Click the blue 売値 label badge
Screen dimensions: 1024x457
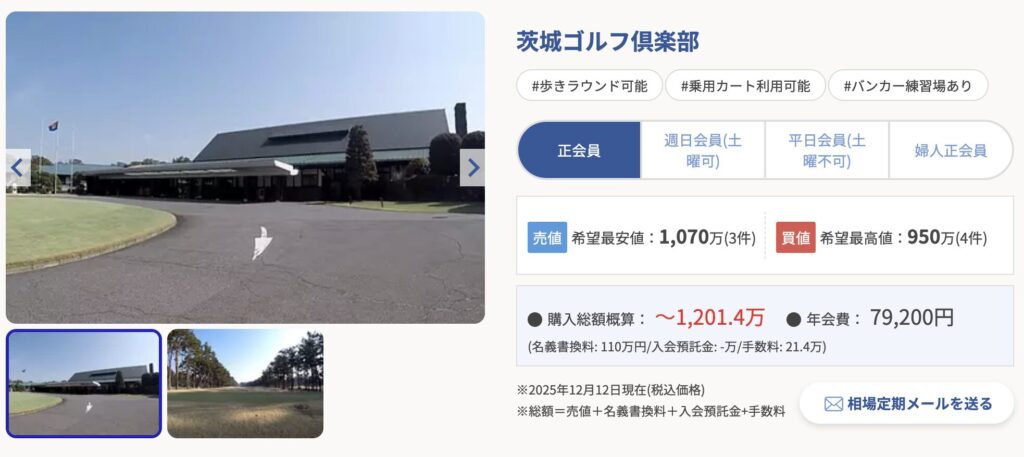(x=547, y=238)
